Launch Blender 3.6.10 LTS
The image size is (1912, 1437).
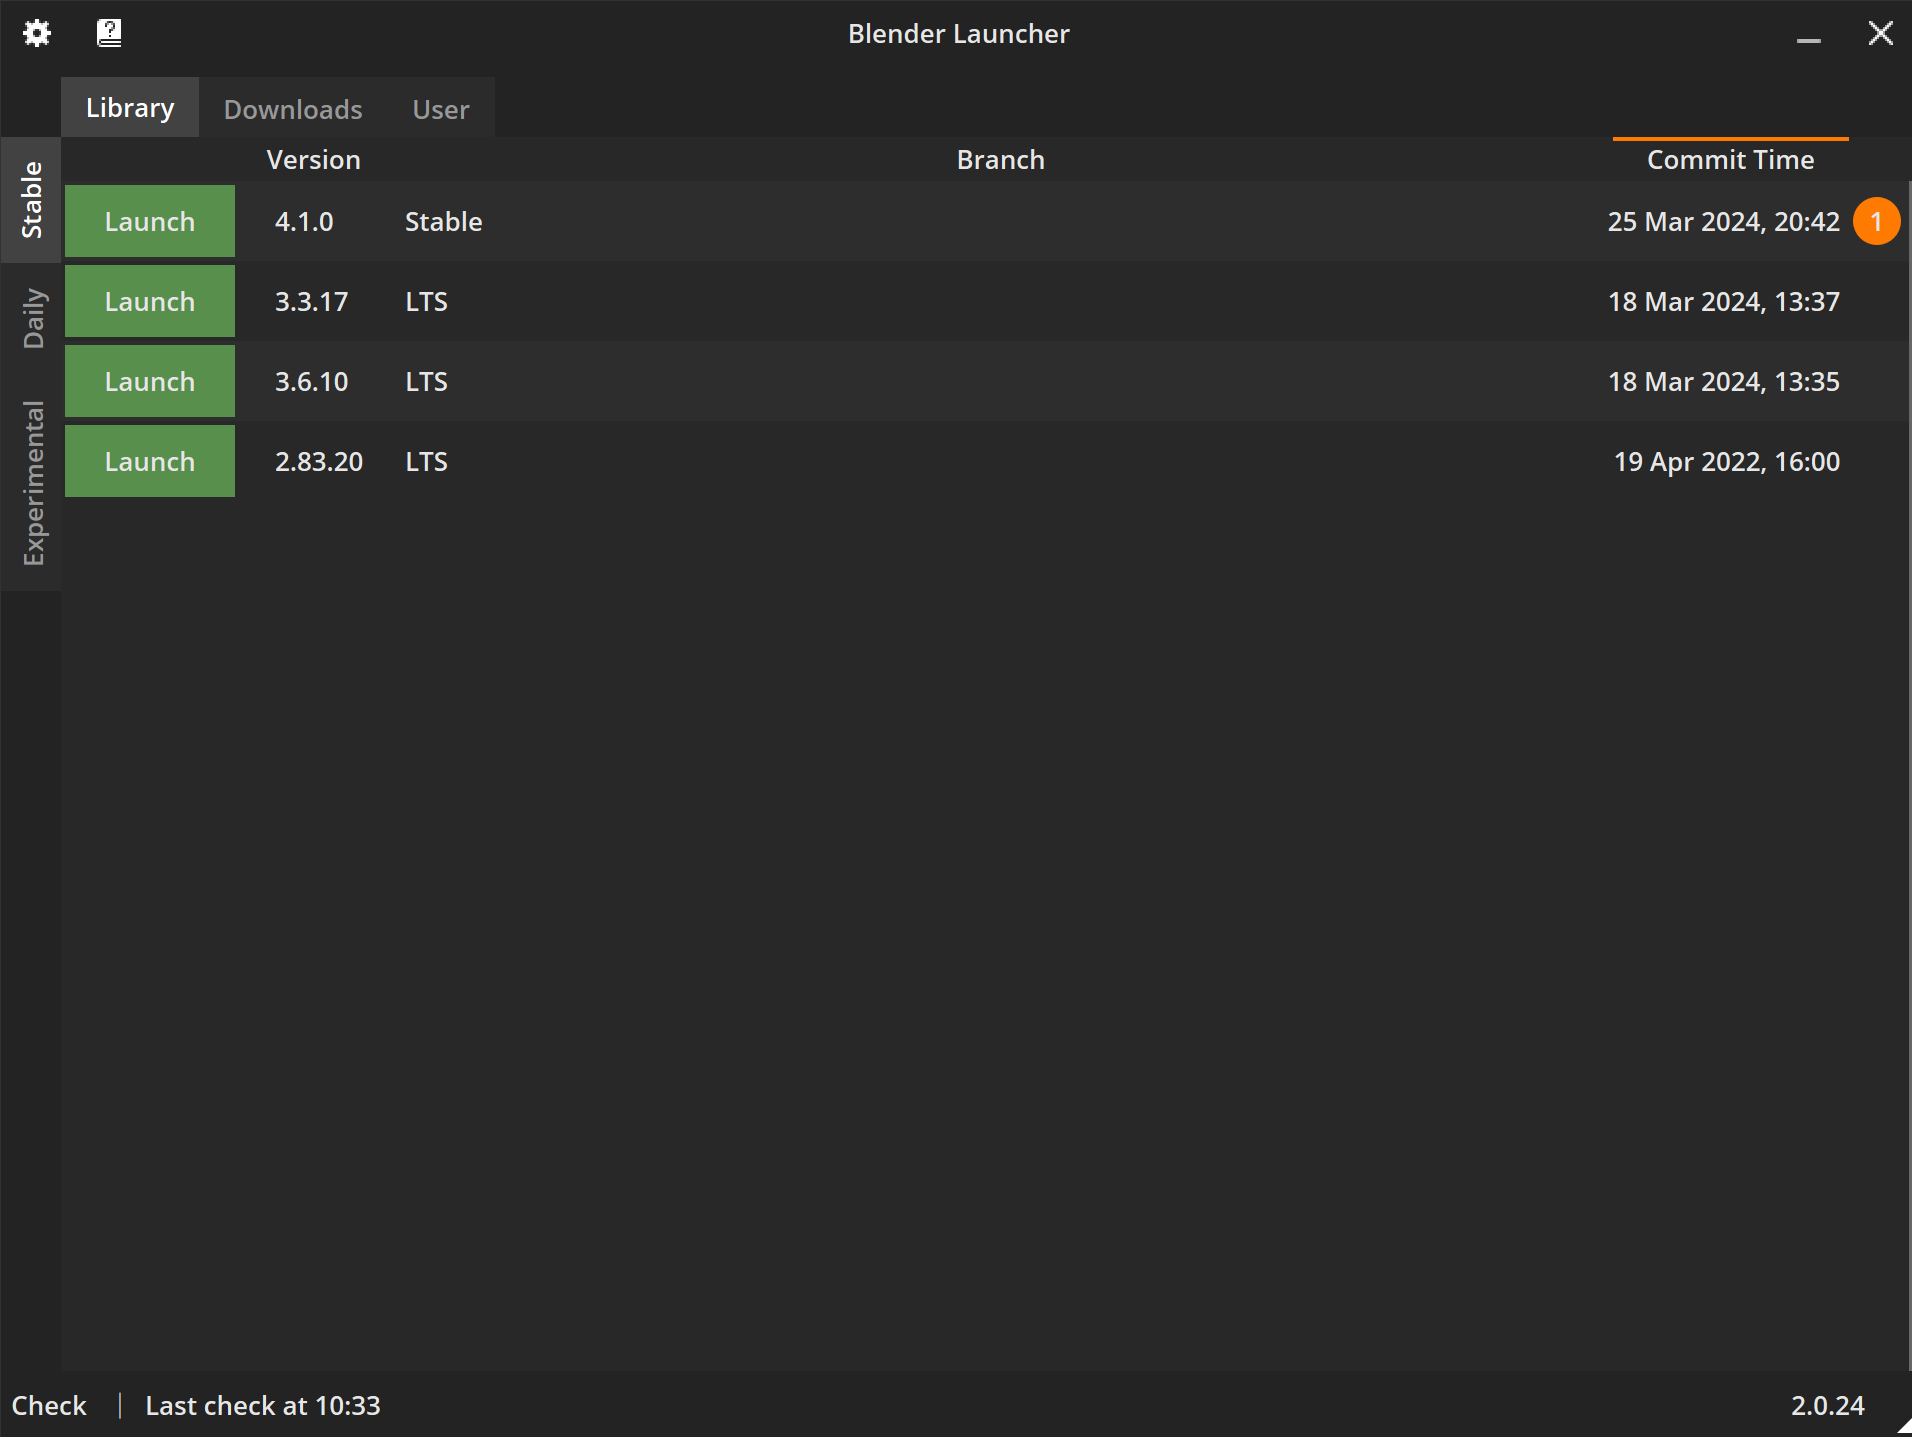(150, 381)
